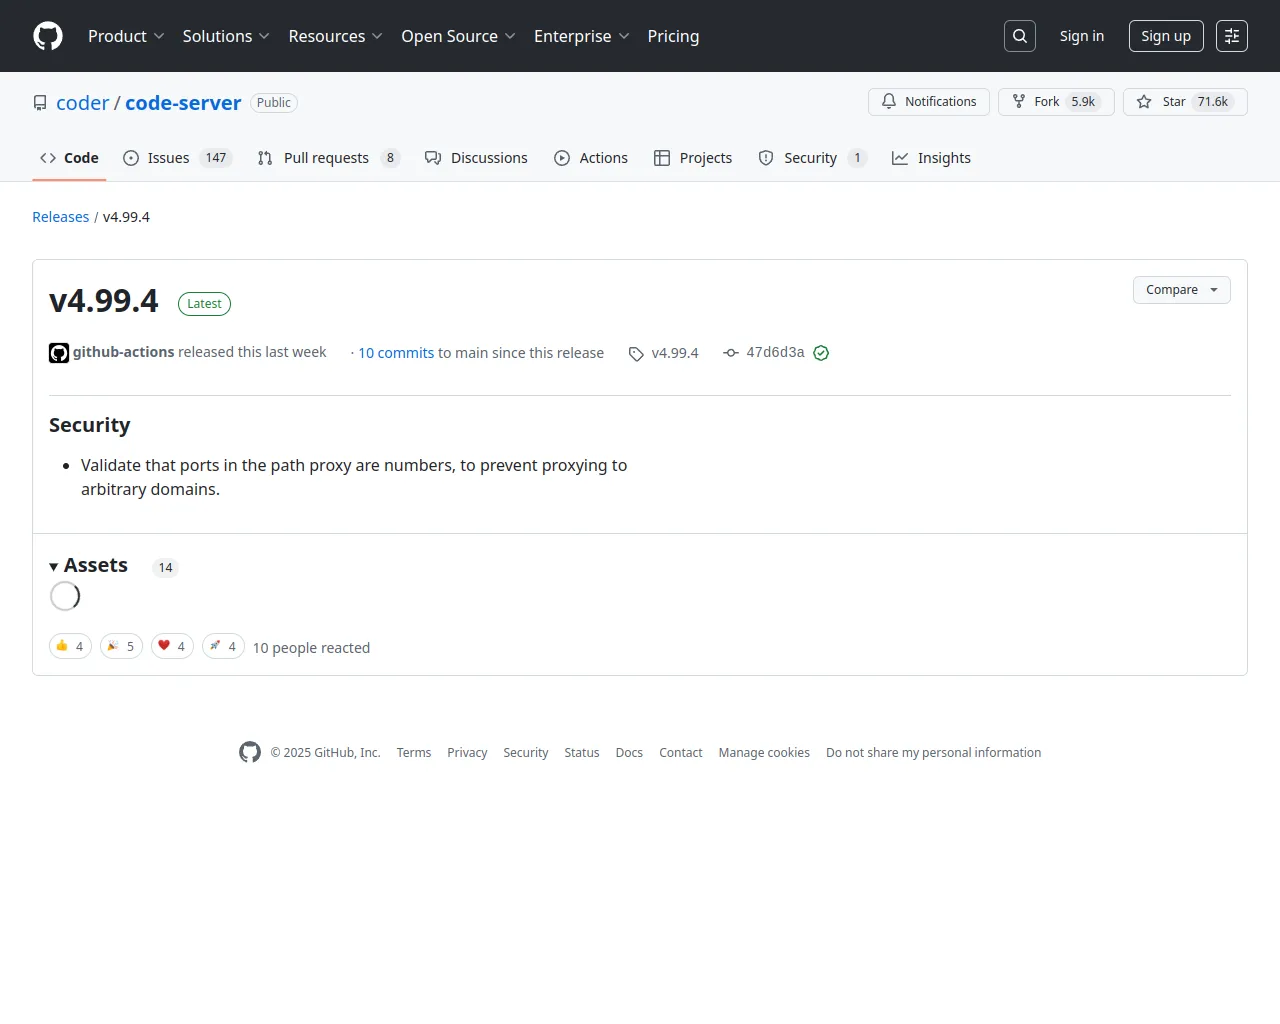1280x1024 pixels.
Task: Click the Fork count 5.9k
Action: tap(1083, 102)
